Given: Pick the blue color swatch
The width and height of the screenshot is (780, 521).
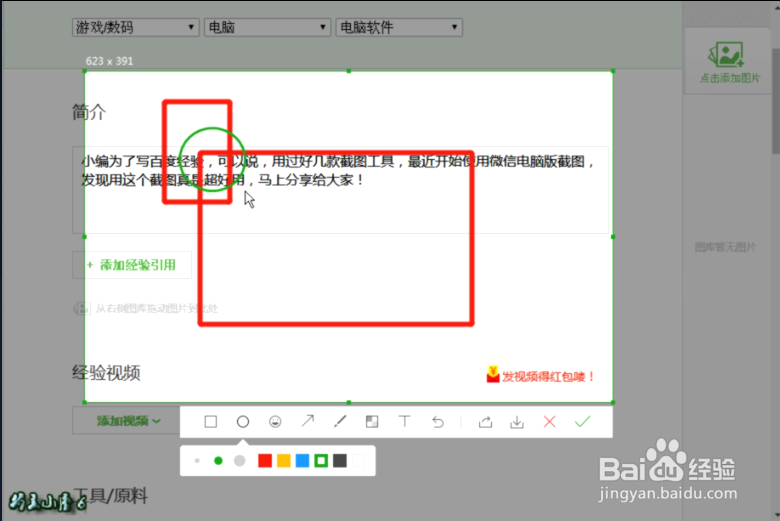Looking at the screenshot, I should (302, 461).
